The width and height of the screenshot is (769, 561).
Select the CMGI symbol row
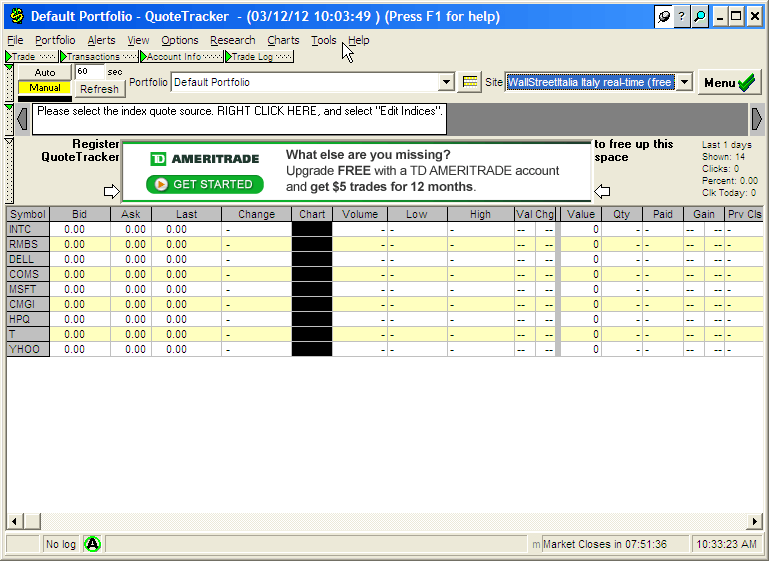(27, 304)
